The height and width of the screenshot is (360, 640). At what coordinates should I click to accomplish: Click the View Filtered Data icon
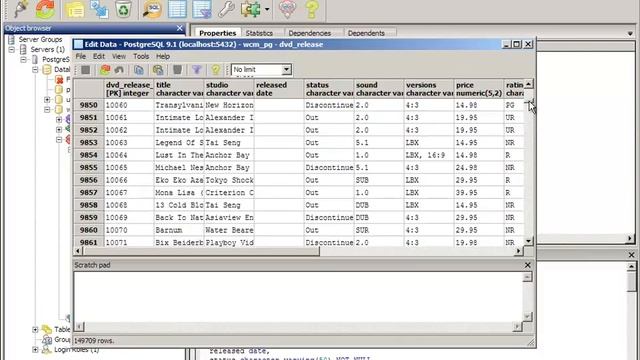(202, 9)
